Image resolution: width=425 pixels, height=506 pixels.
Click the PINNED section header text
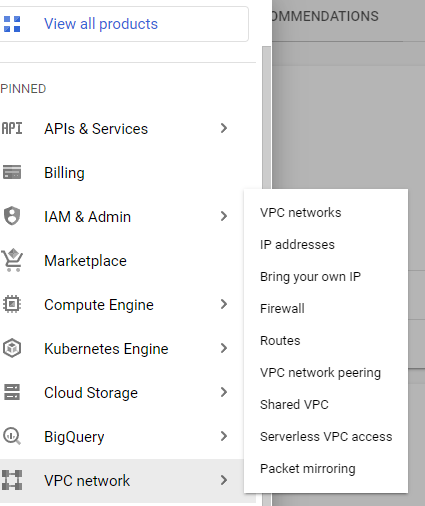click(23, 89)
